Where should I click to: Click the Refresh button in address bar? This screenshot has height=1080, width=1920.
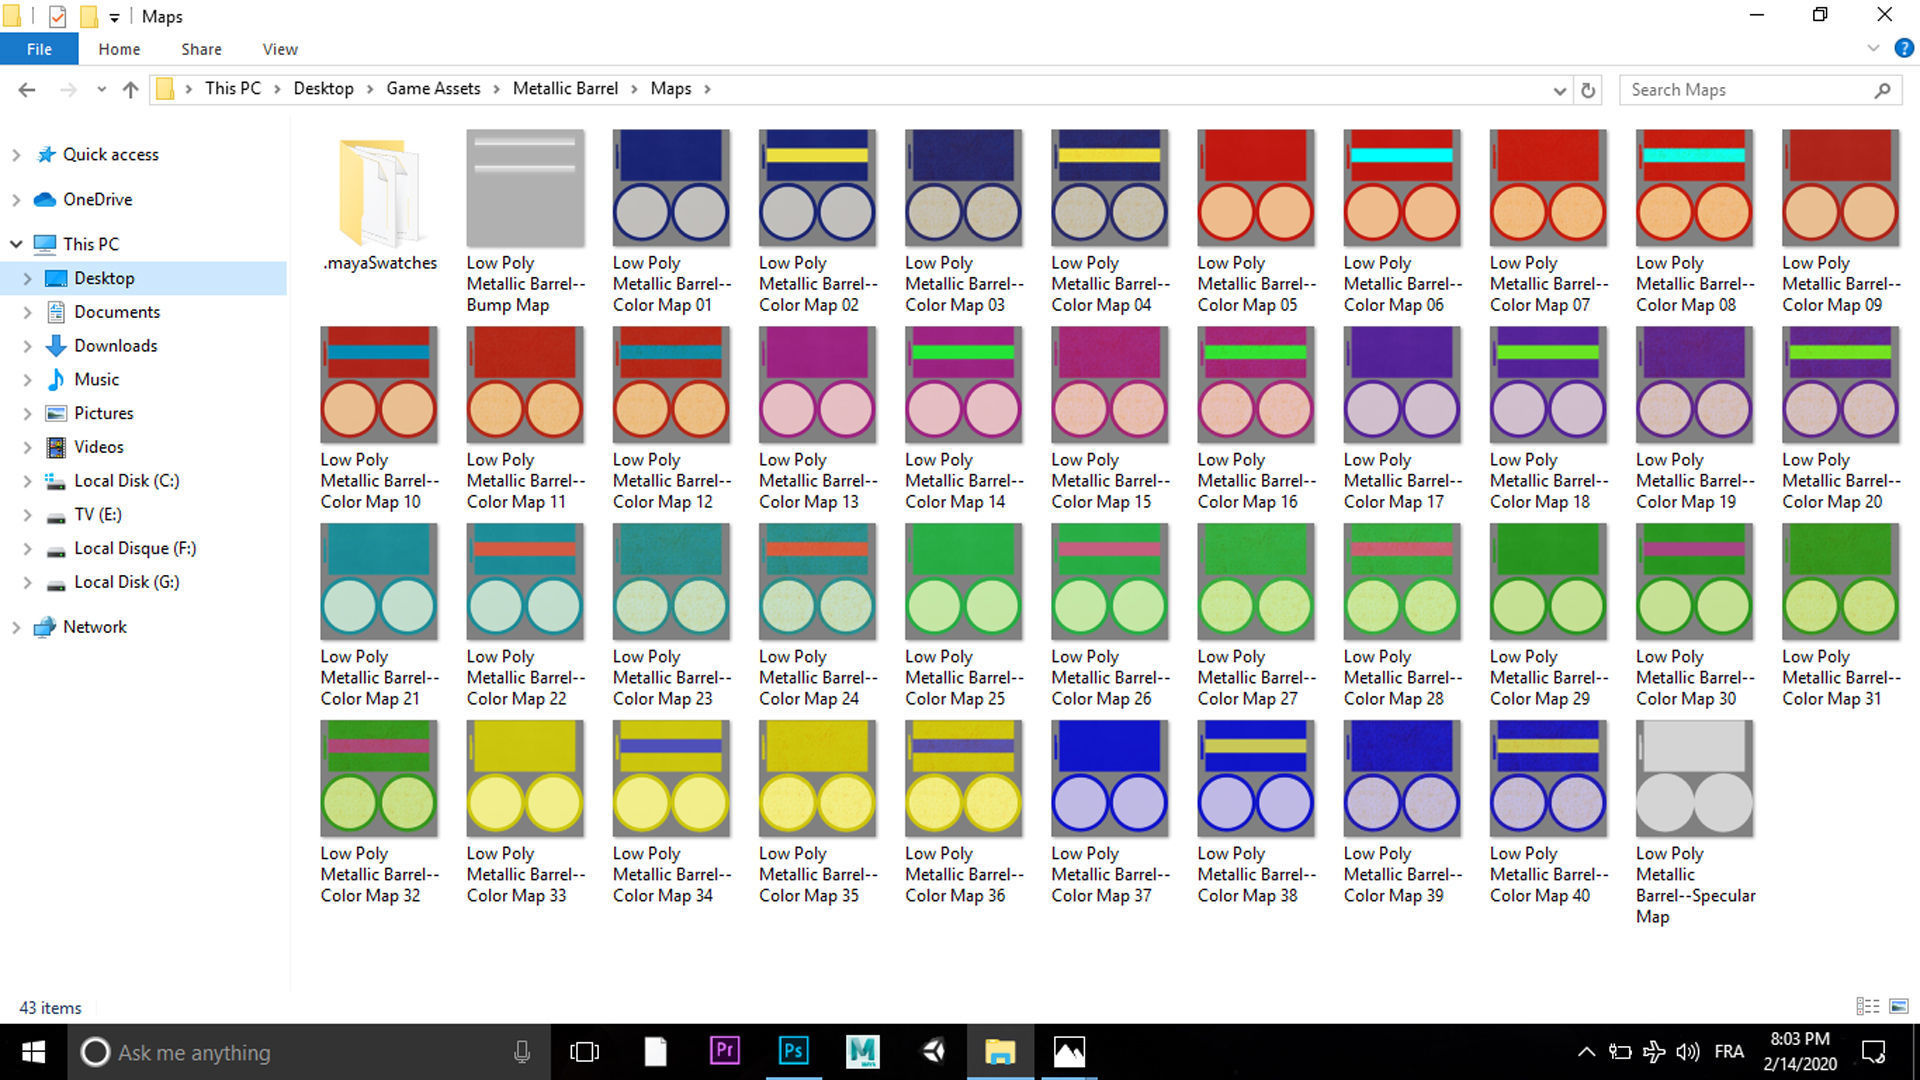[1587, 90]
